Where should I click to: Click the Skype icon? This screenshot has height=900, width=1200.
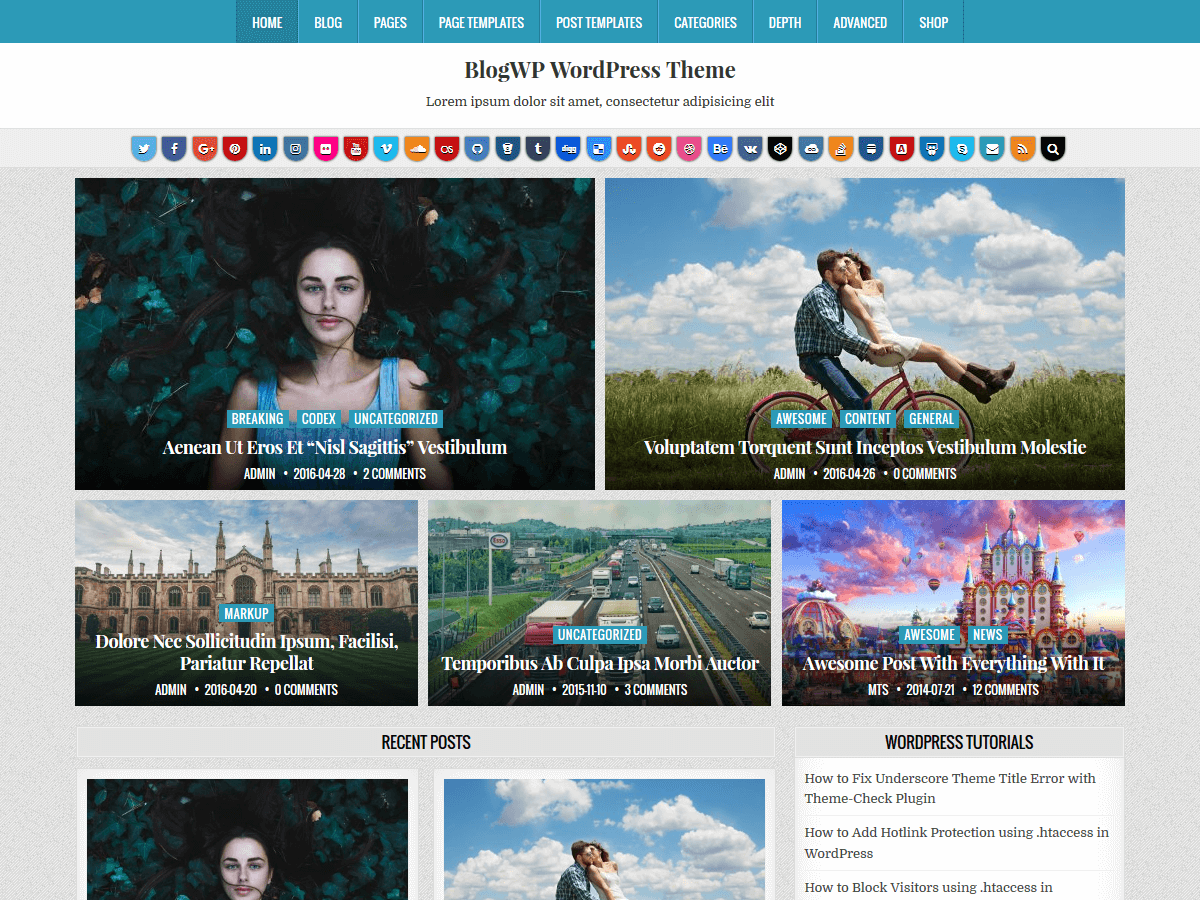(x=961, y=149)
